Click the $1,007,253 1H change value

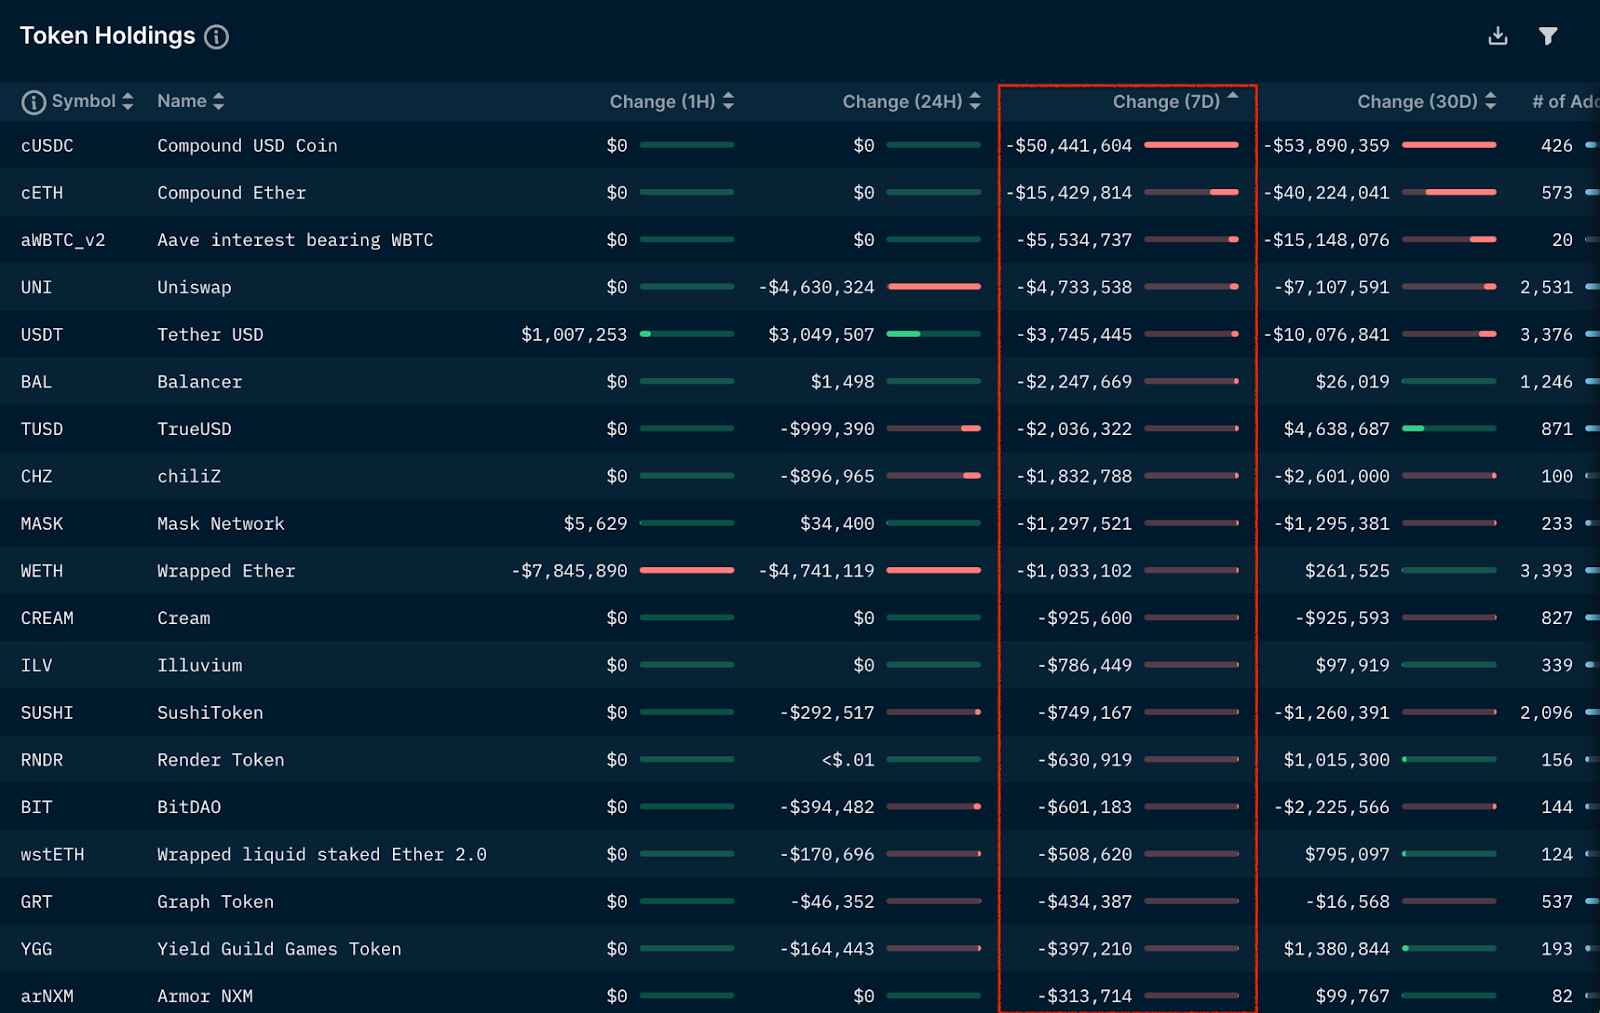point(574,335)
